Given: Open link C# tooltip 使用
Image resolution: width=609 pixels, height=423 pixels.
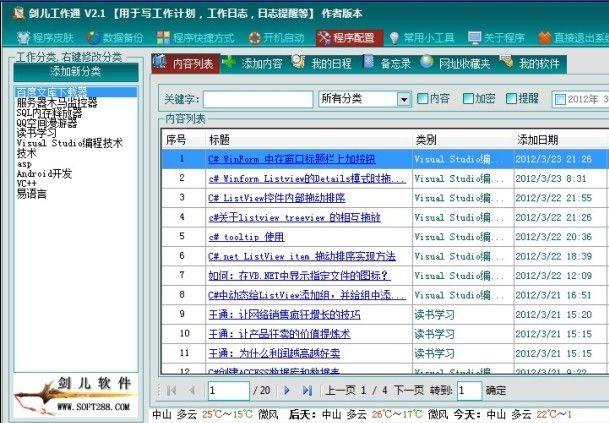Looking at the screenshot, I should (246, 237).
